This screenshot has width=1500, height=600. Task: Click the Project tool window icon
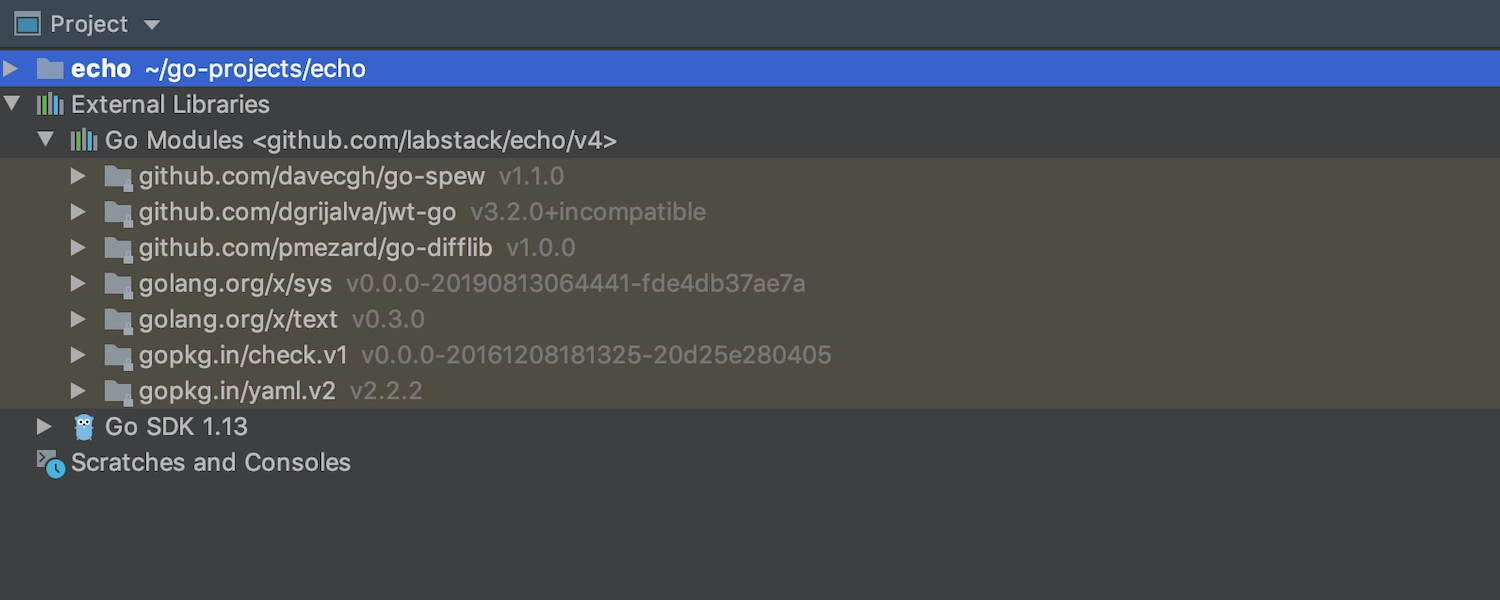tap(27, 24)
